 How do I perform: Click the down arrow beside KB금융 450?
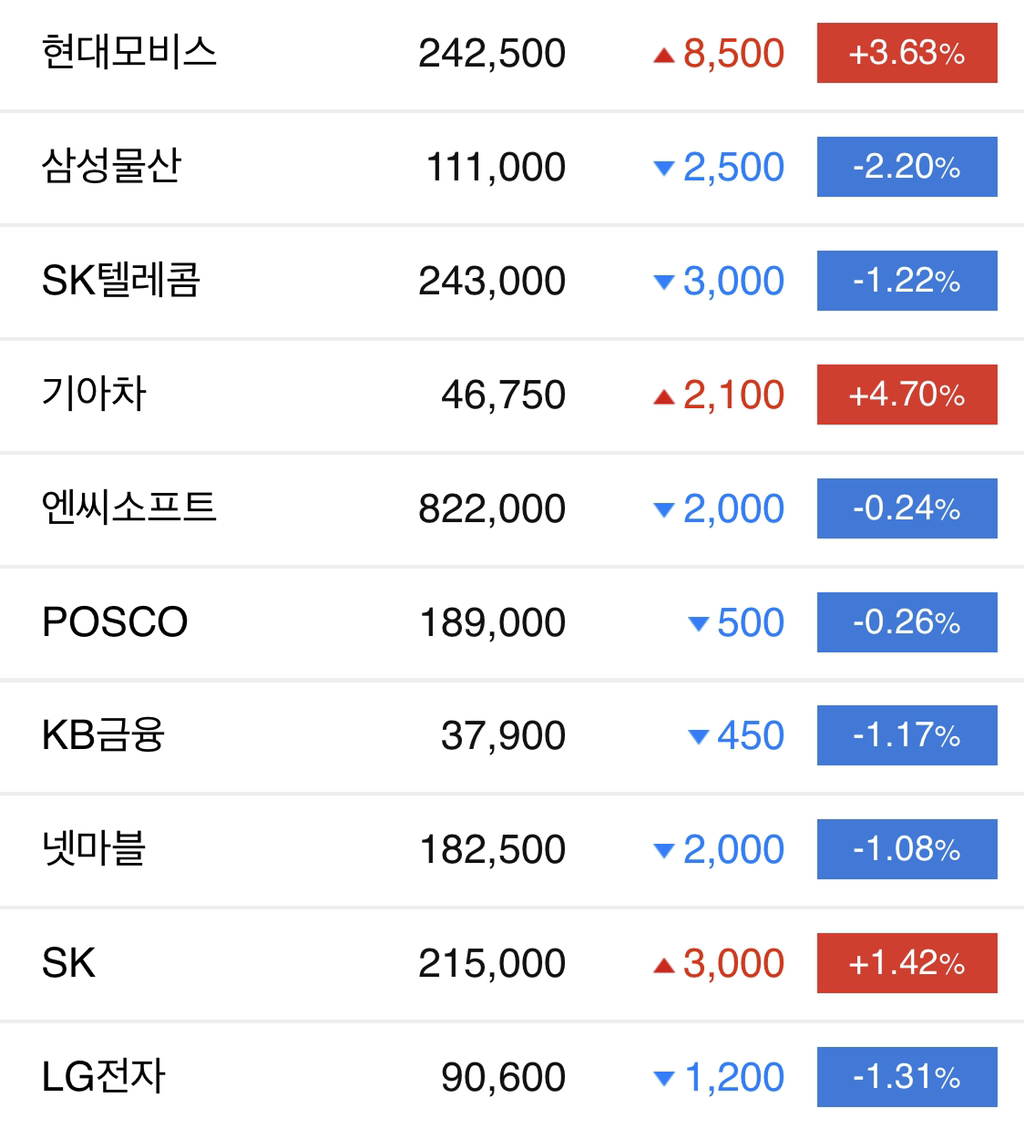[699, 737]
